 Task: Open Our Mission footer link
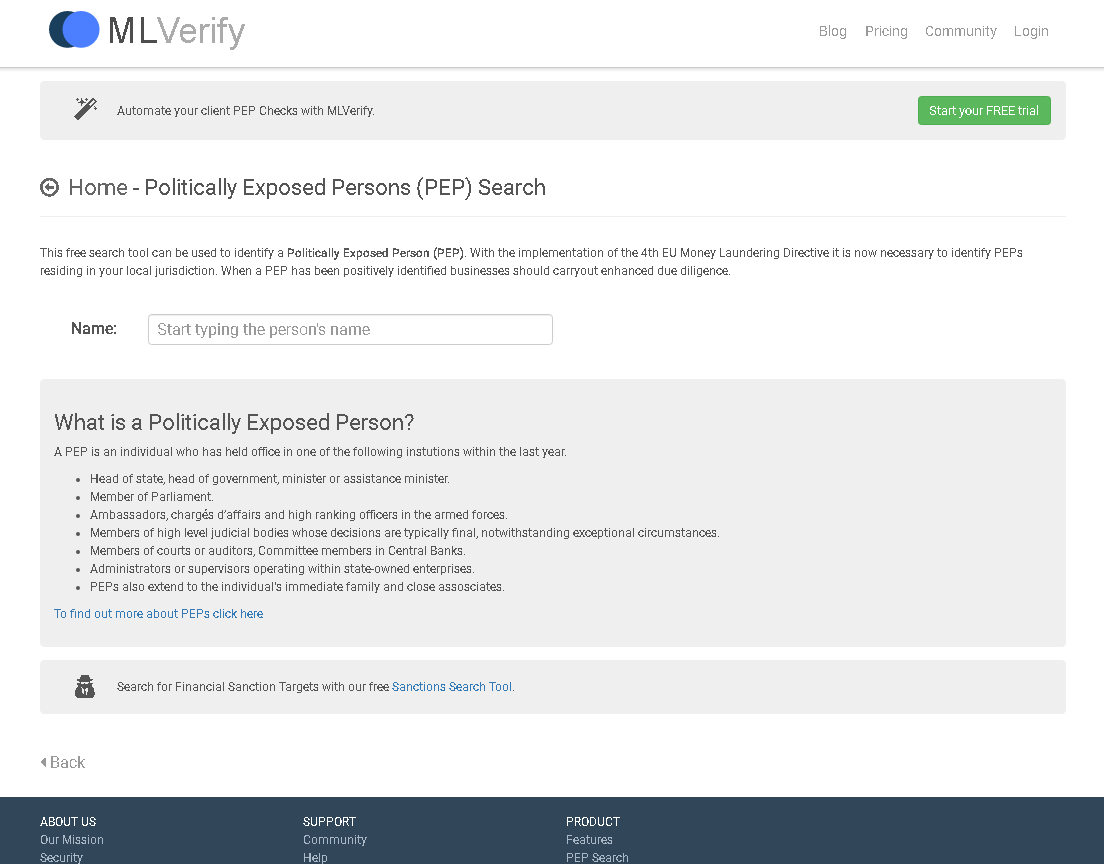(72, 840)
